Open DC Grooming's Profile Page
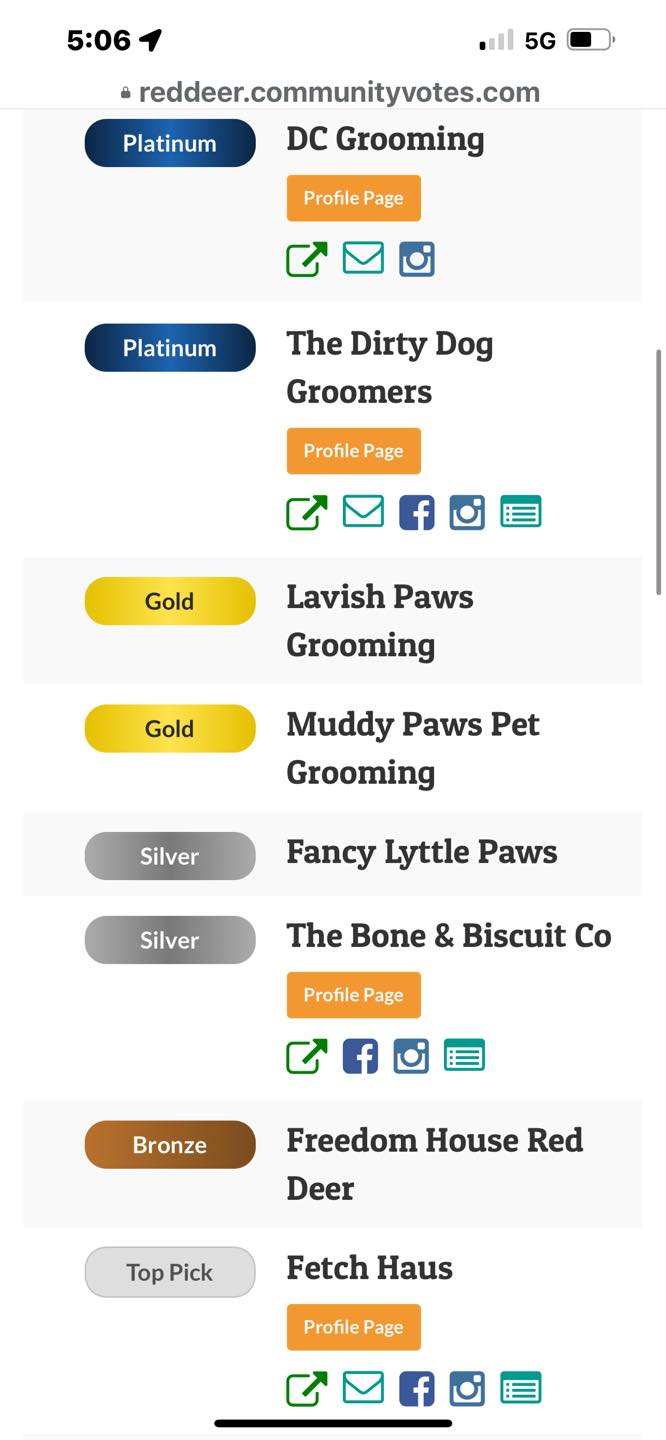This screenshot has height=1440, width=666. coord(353,197)
